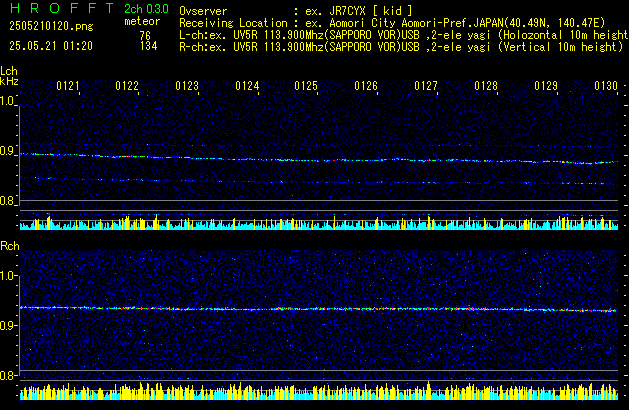Click the "meteor" label
629x410 pixels.
click(x=142, y=21)
